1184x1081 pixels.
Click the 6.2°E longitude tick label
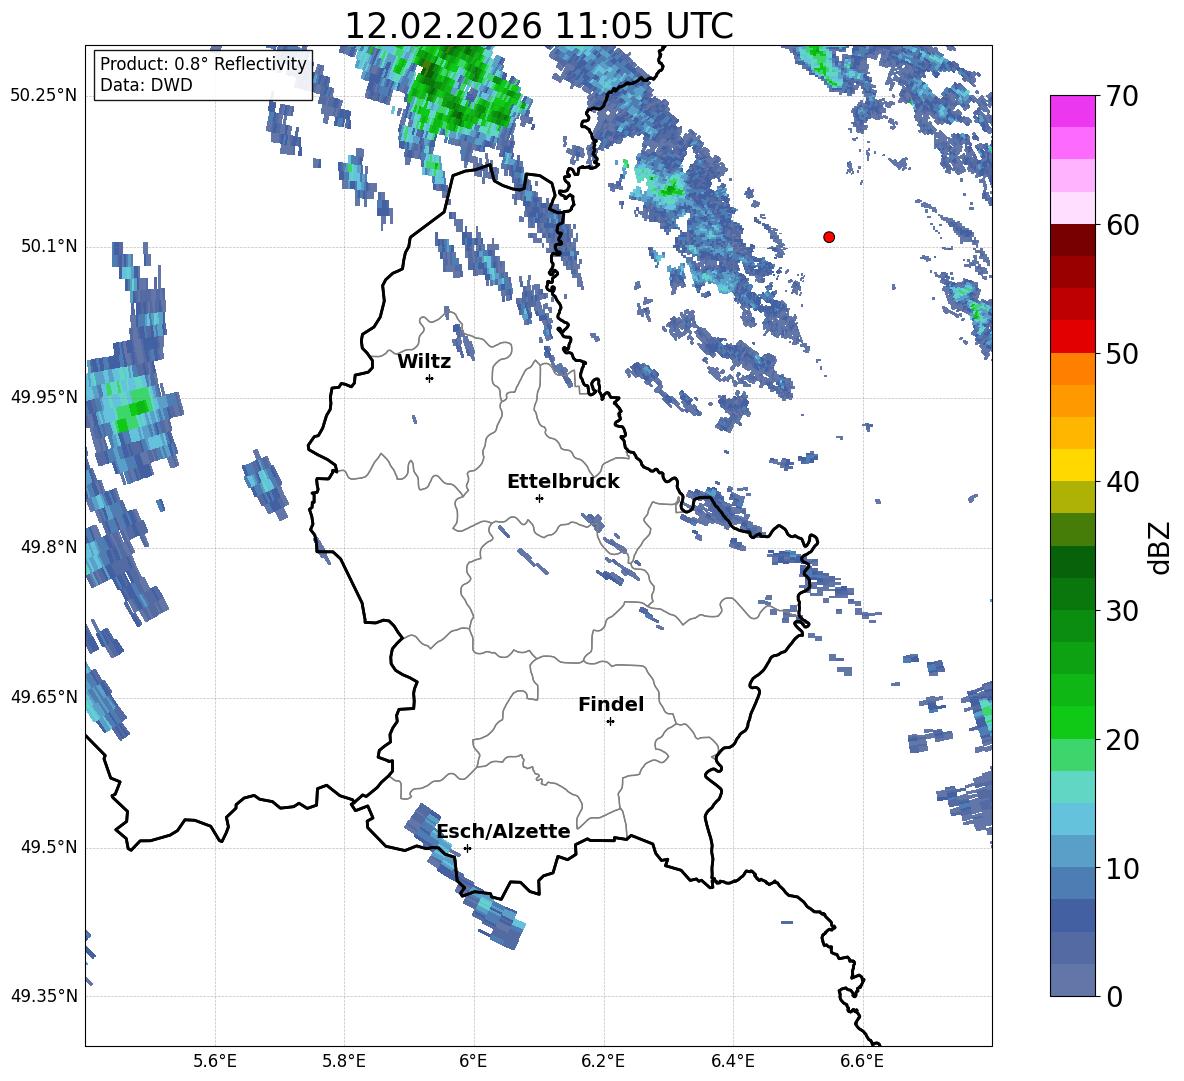click(x=603, y=1061)
